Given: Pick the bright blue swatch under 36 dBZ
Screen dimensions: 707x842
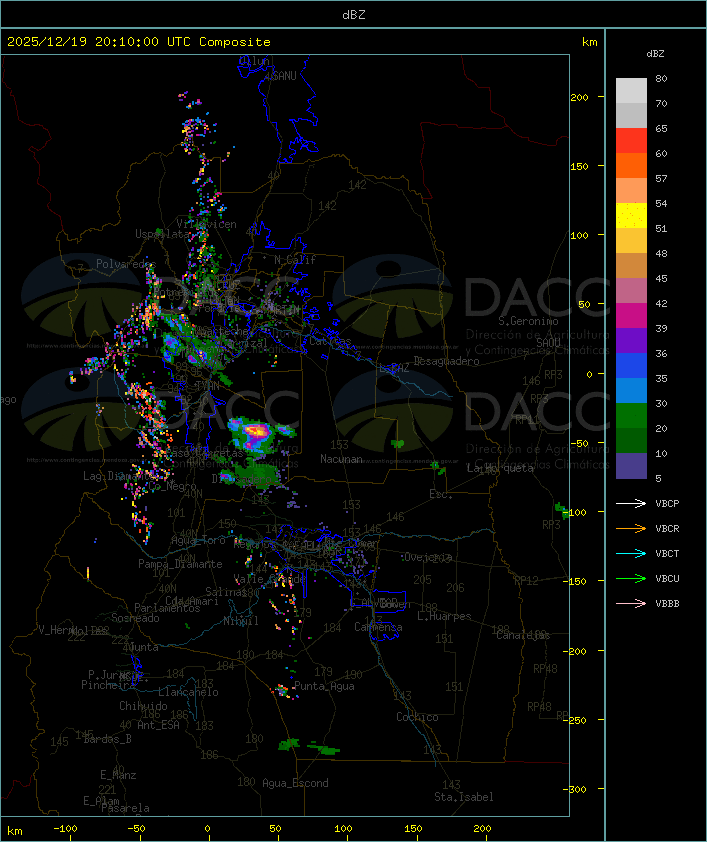Looking at the screenshot, I should click(631, 365).
